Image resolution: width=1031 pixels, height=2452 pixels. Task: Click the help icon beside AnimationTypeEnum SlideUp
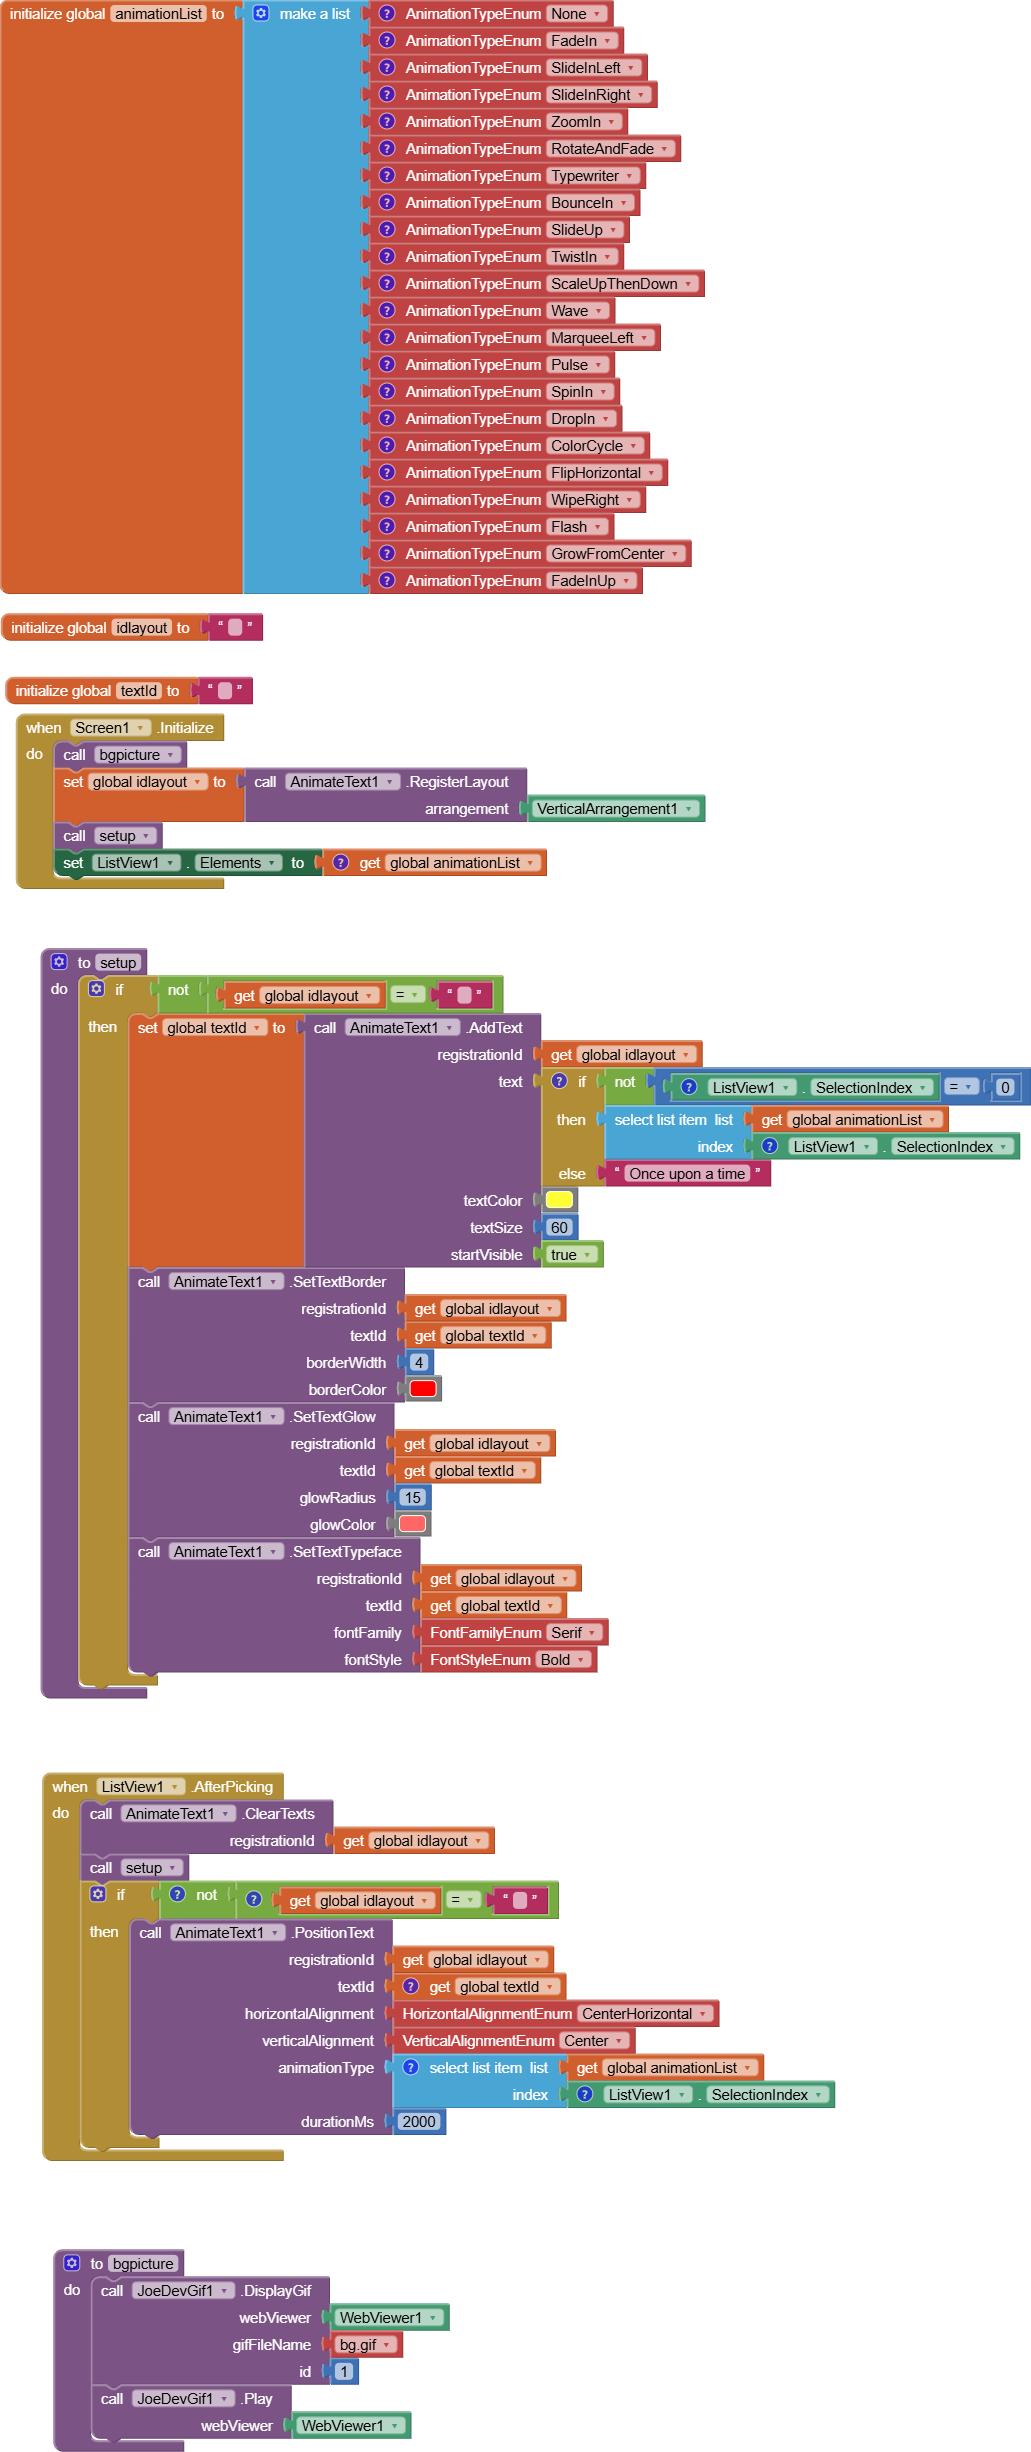[387, 230]
